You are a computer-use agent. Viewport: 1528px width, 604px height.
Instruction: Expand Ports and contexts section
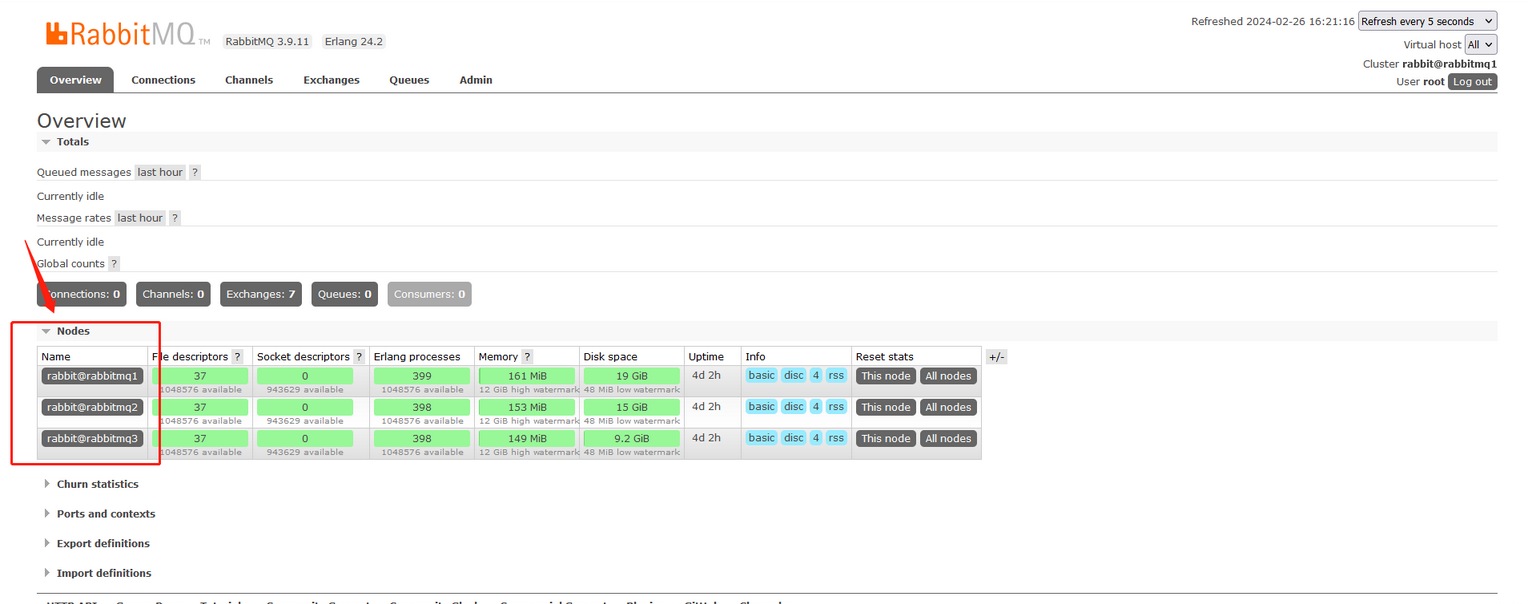click(99, 514)
